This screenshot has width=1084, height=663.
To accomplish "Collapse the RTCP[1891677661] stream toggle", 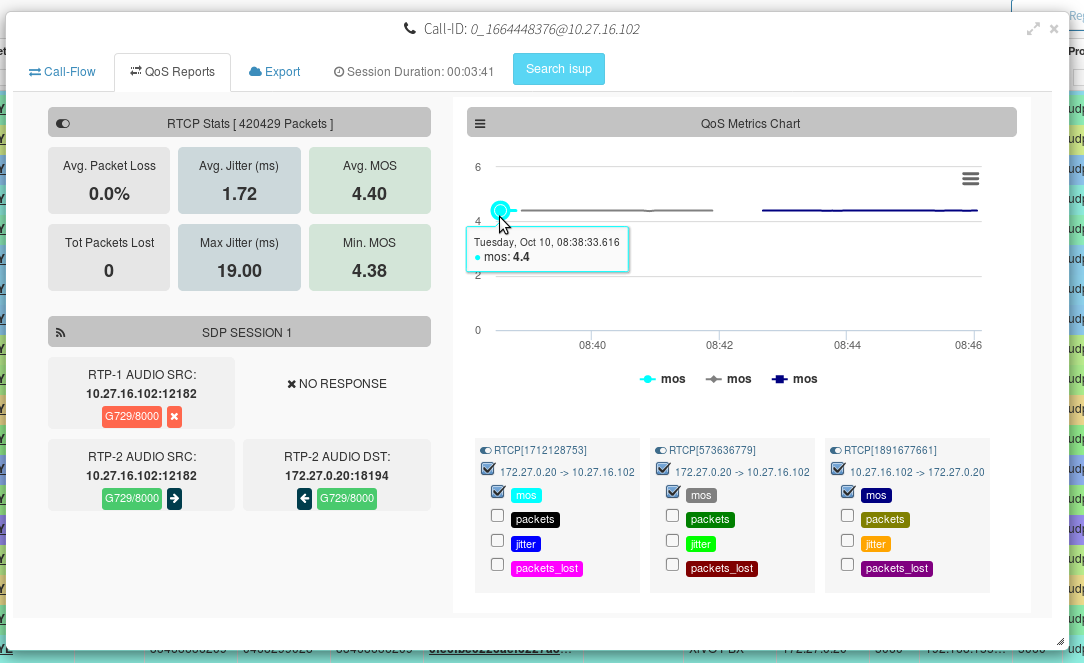I will tap(835, 451).
